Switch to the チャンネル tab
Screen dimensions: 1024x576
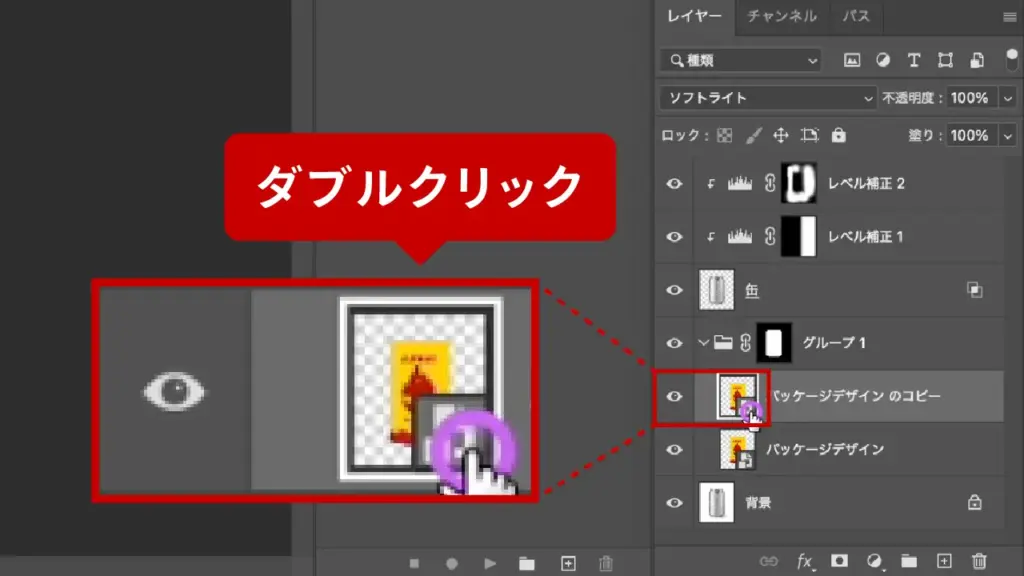click(x=782, y=16)
